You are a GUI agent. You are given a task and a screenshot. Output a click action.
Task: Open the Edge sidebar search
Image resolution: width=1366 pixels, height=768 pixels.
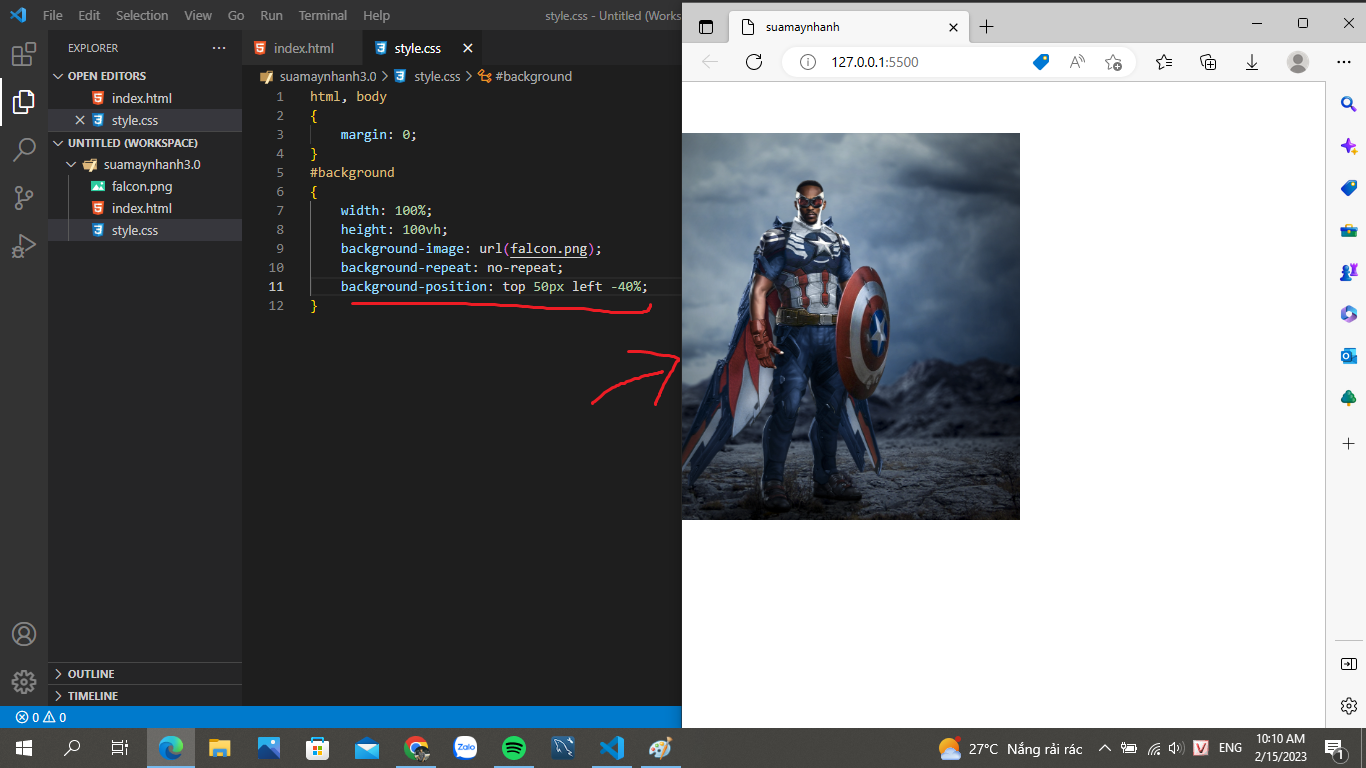pos(1348,104)
